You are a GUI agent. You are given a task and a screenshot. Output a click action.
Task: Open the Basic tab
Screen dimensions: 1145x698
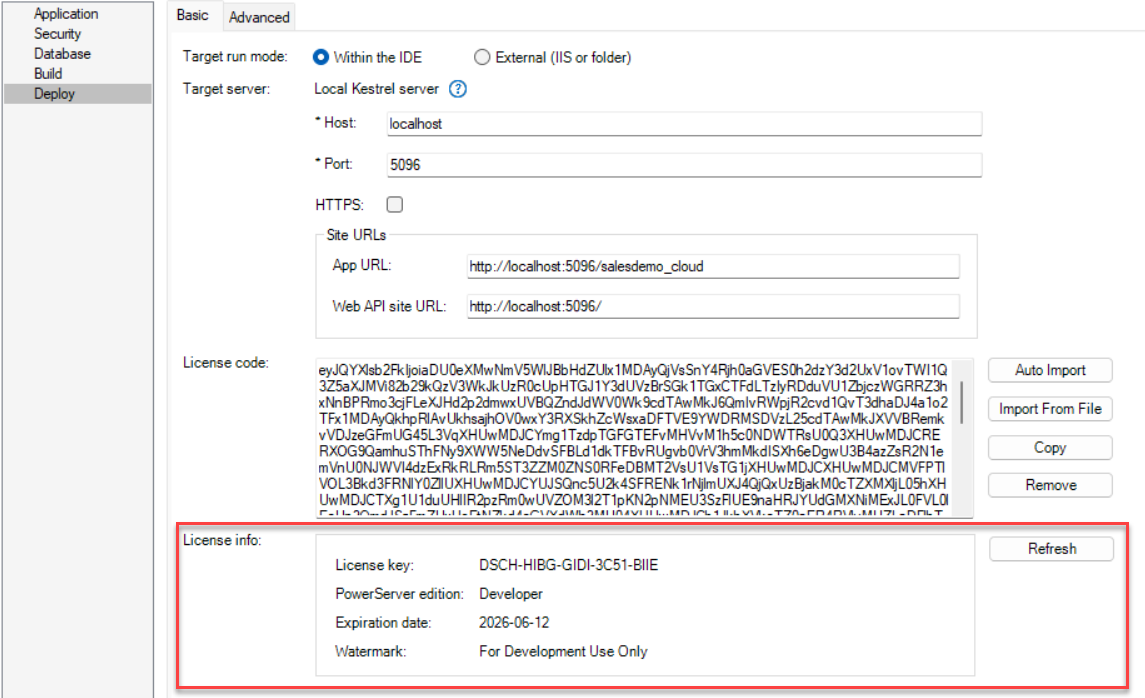[193, 15]
